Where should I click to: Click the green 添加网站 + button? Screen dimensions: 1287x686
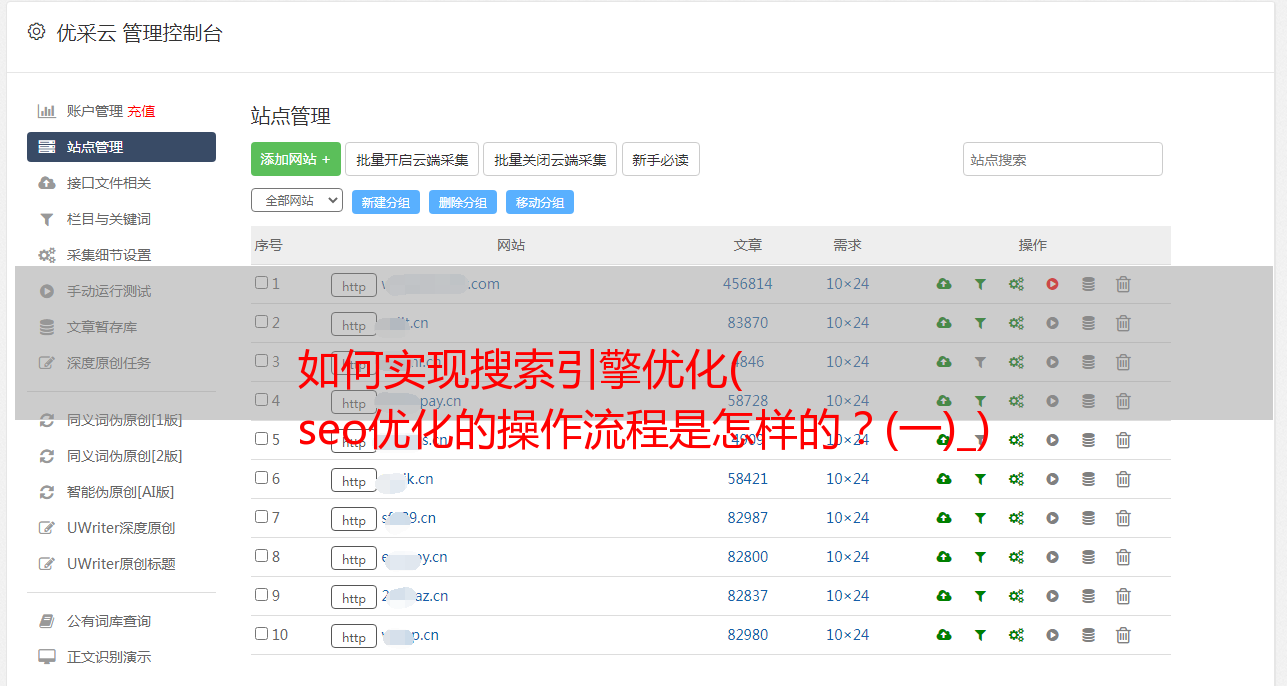pyautogui.click(x=296, y=159)
